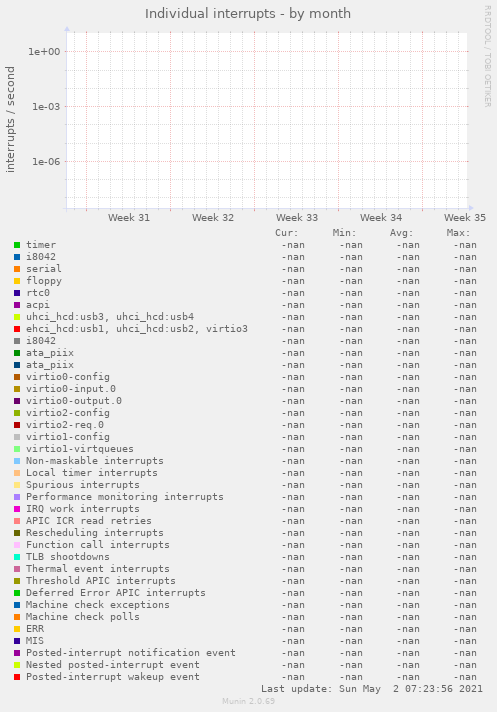Click the Last update timestamp text

click(372, 689)
